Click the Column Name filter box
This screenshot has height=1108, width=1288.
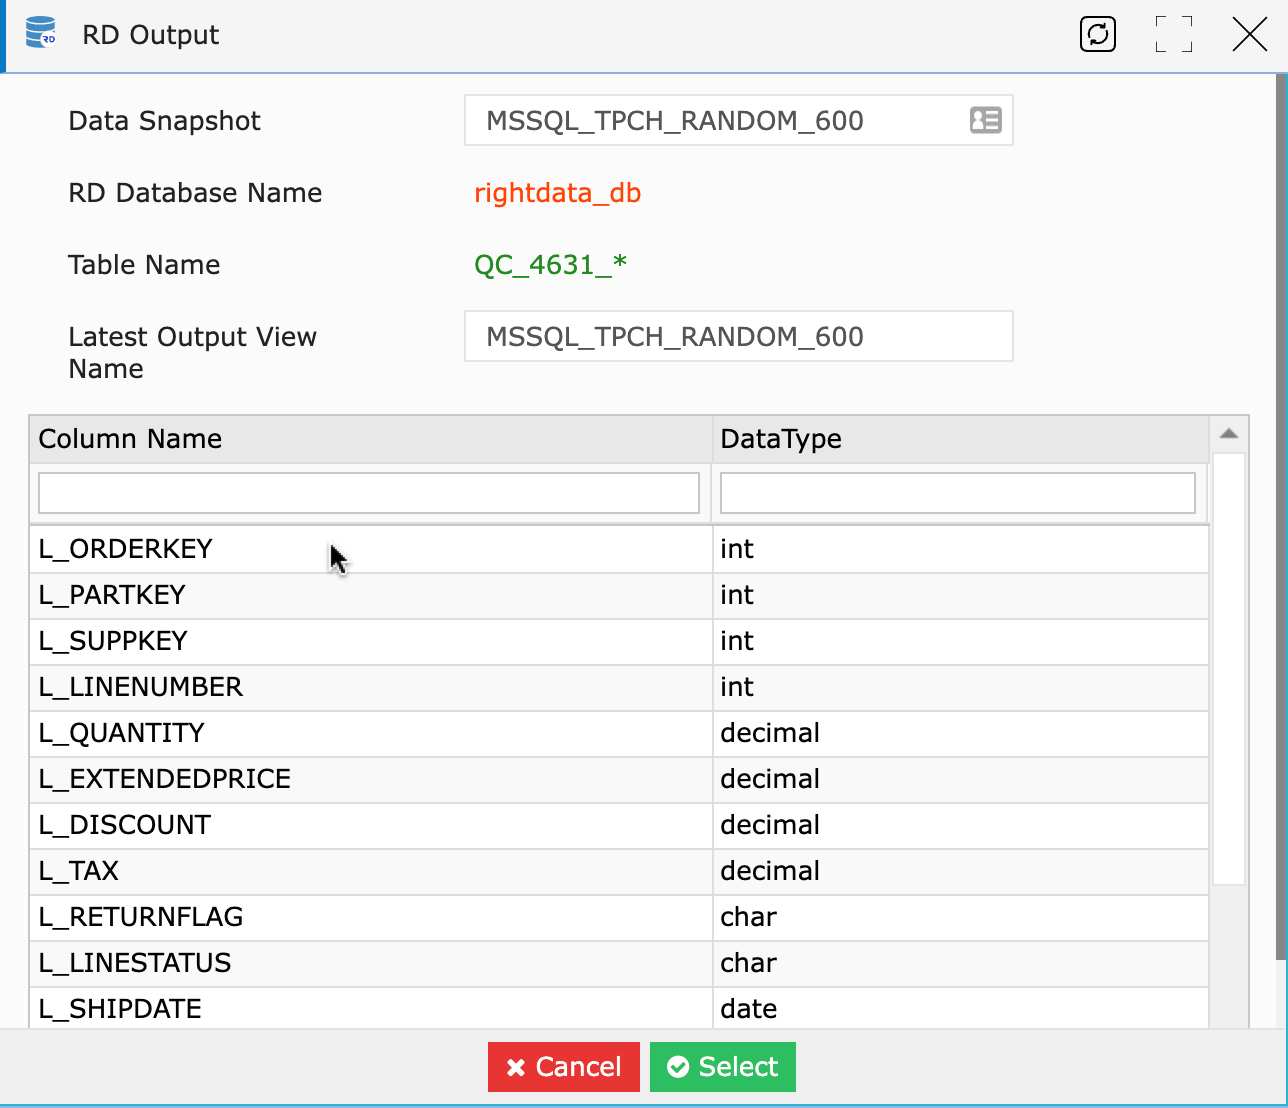[x=368, y=492]
